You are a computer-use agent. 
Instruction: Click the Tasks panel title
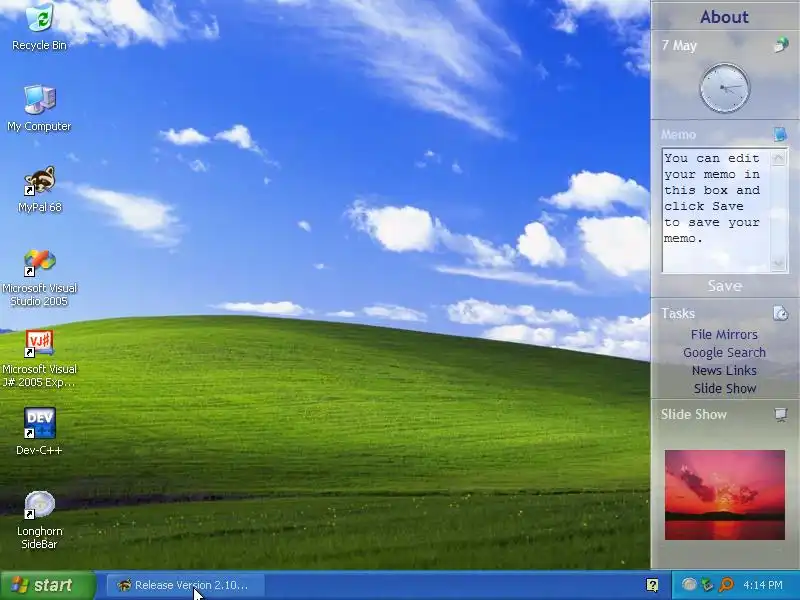coord(678,313)
